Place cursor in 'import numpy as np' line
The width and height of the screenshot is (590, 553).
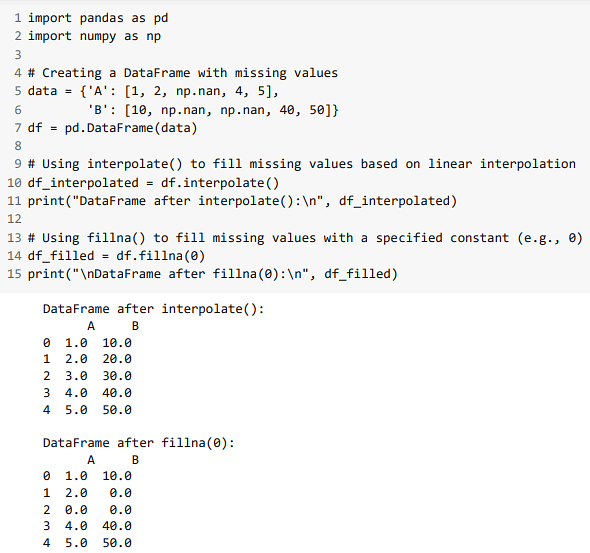(x=94, y=36)
